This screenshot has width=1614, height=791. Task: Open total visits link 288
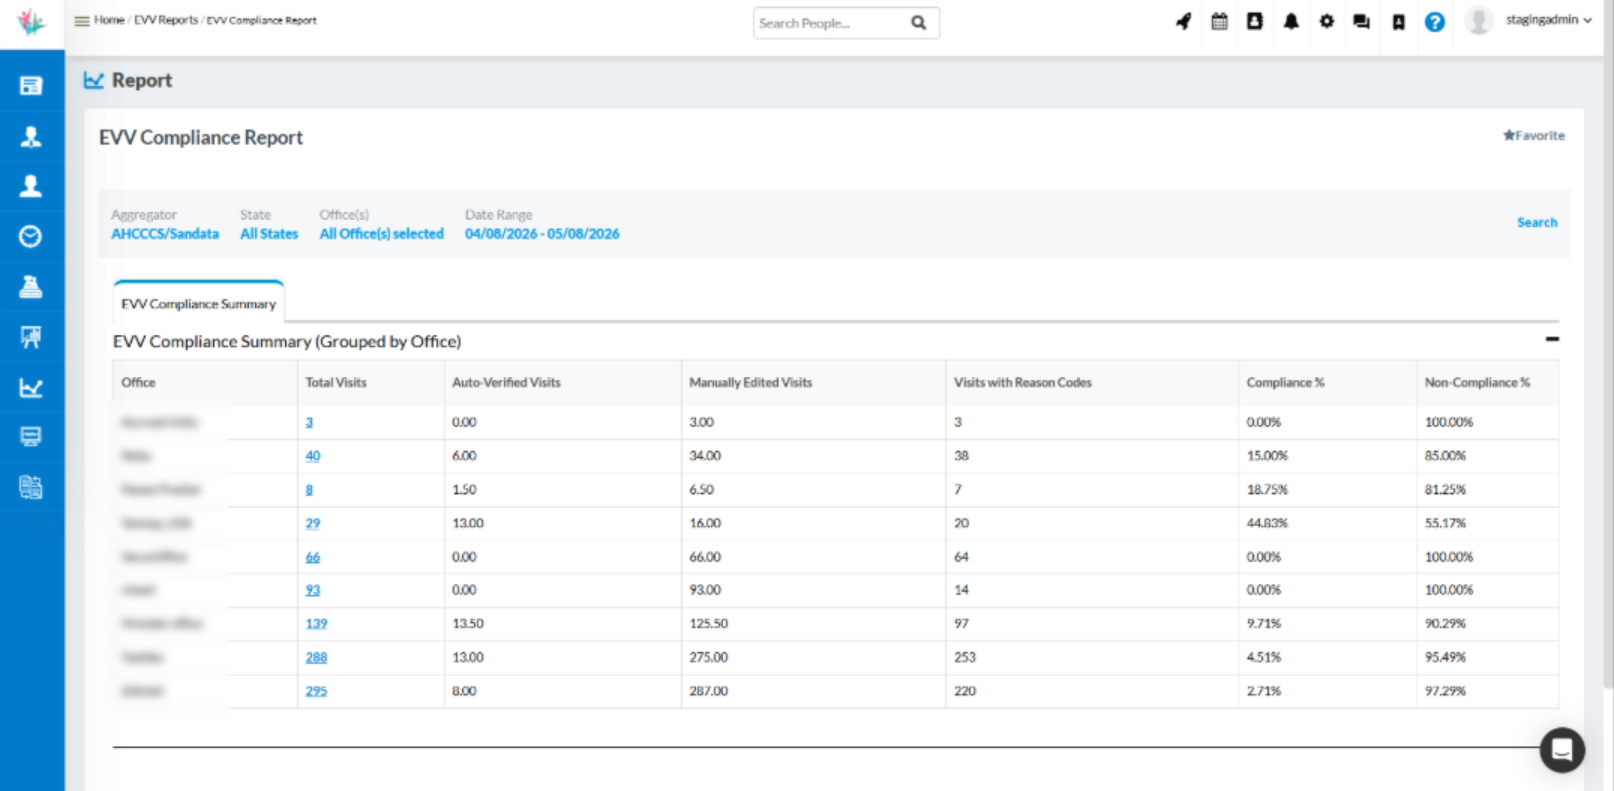pos(316,657)
